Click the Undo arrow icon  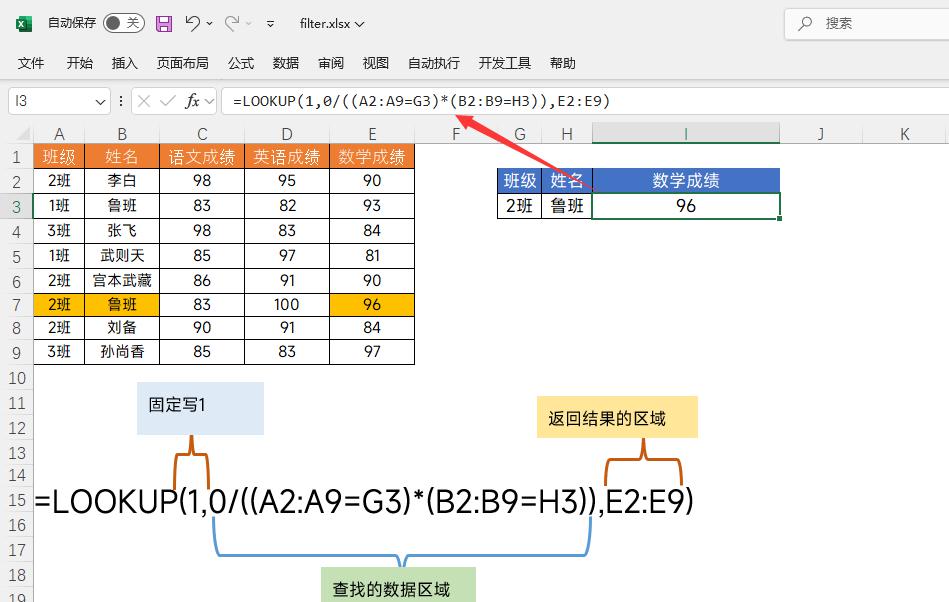[192, 24]
